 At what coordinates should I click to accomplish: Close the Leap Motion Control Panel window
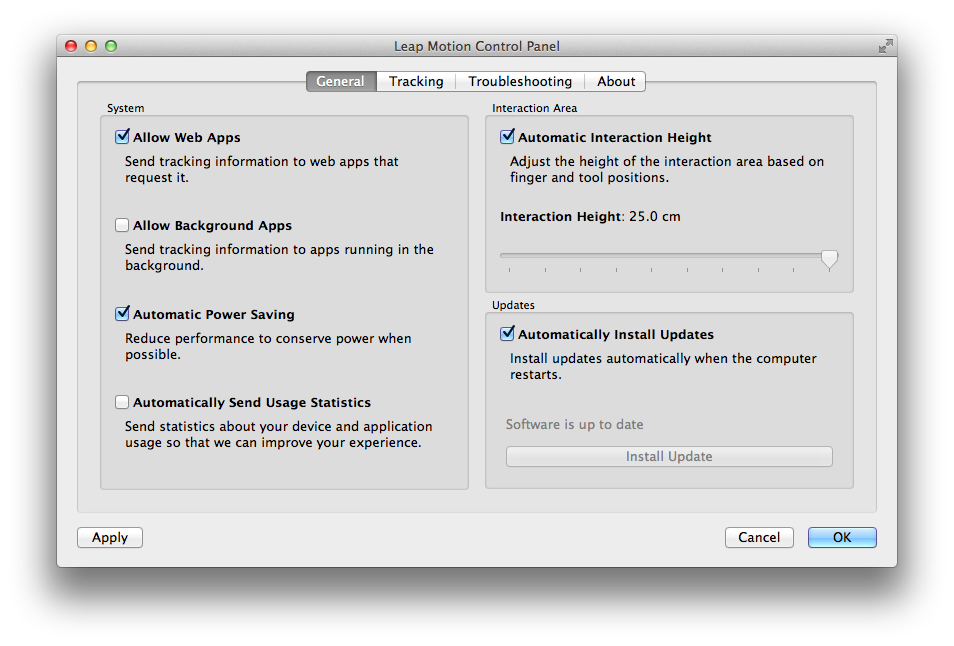(x=71, y=46)
